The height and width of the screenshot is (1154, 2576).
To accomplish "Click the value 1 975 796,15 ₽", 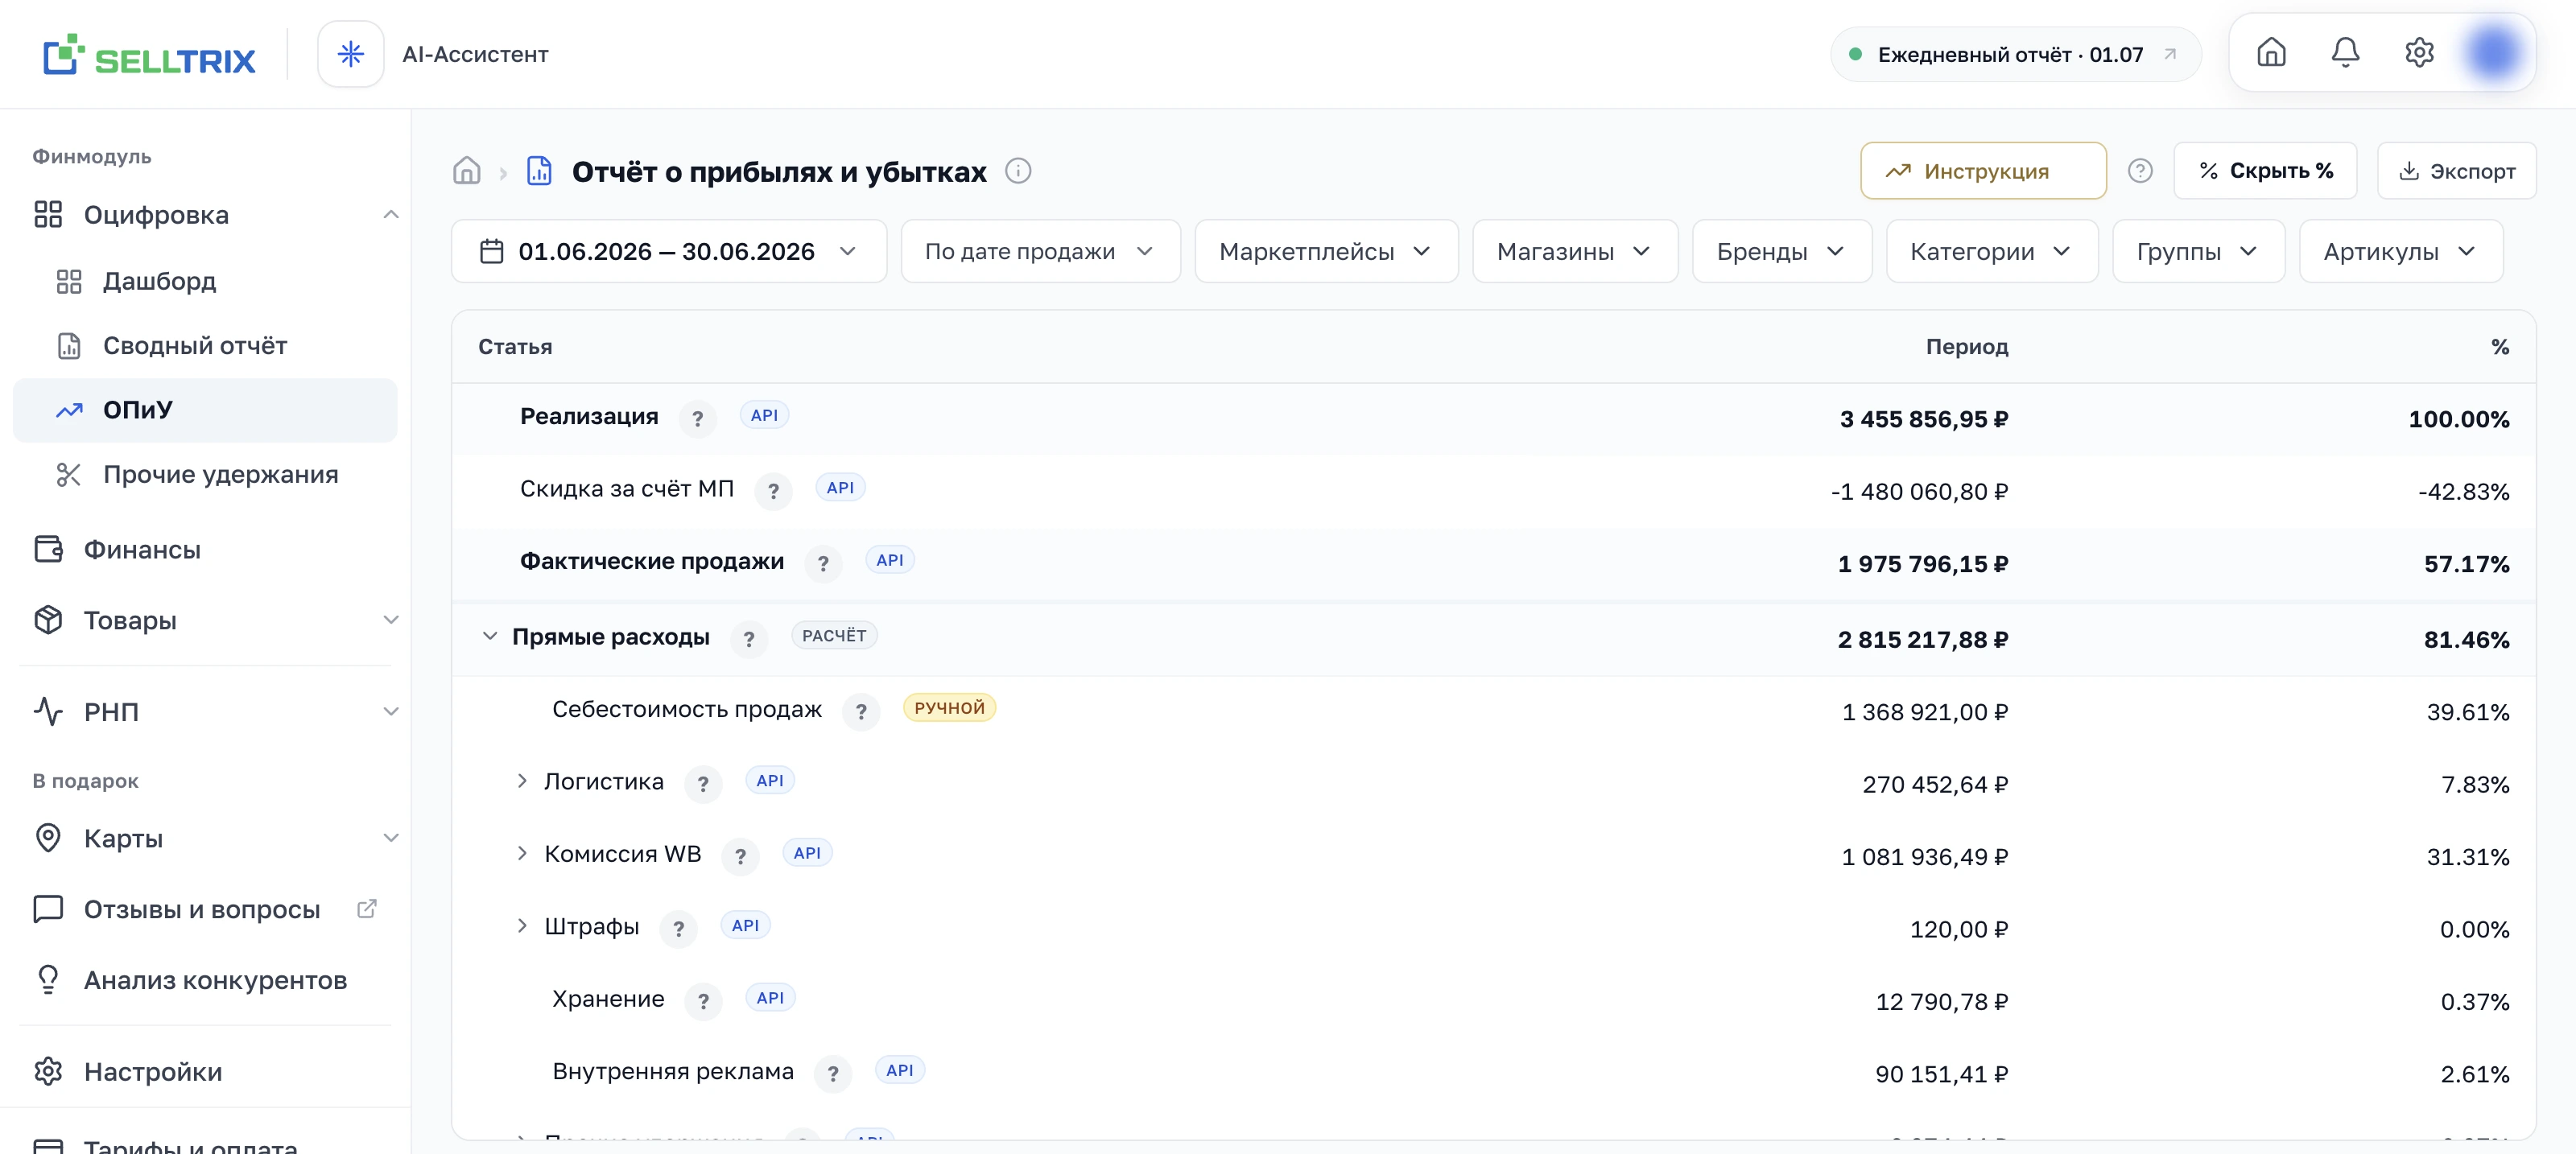I will (1923, 564).
